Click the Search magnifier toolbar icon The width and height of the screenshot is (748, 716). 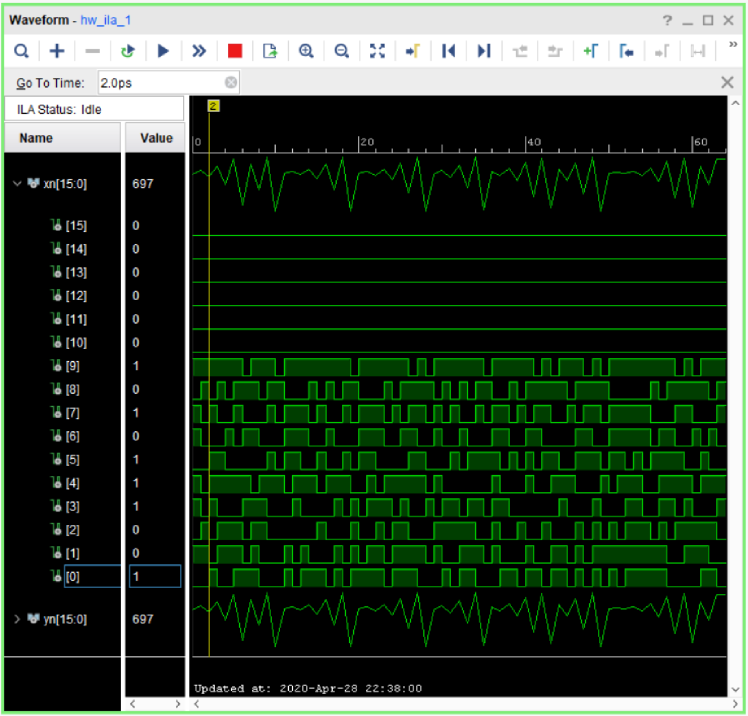point(21,51)
